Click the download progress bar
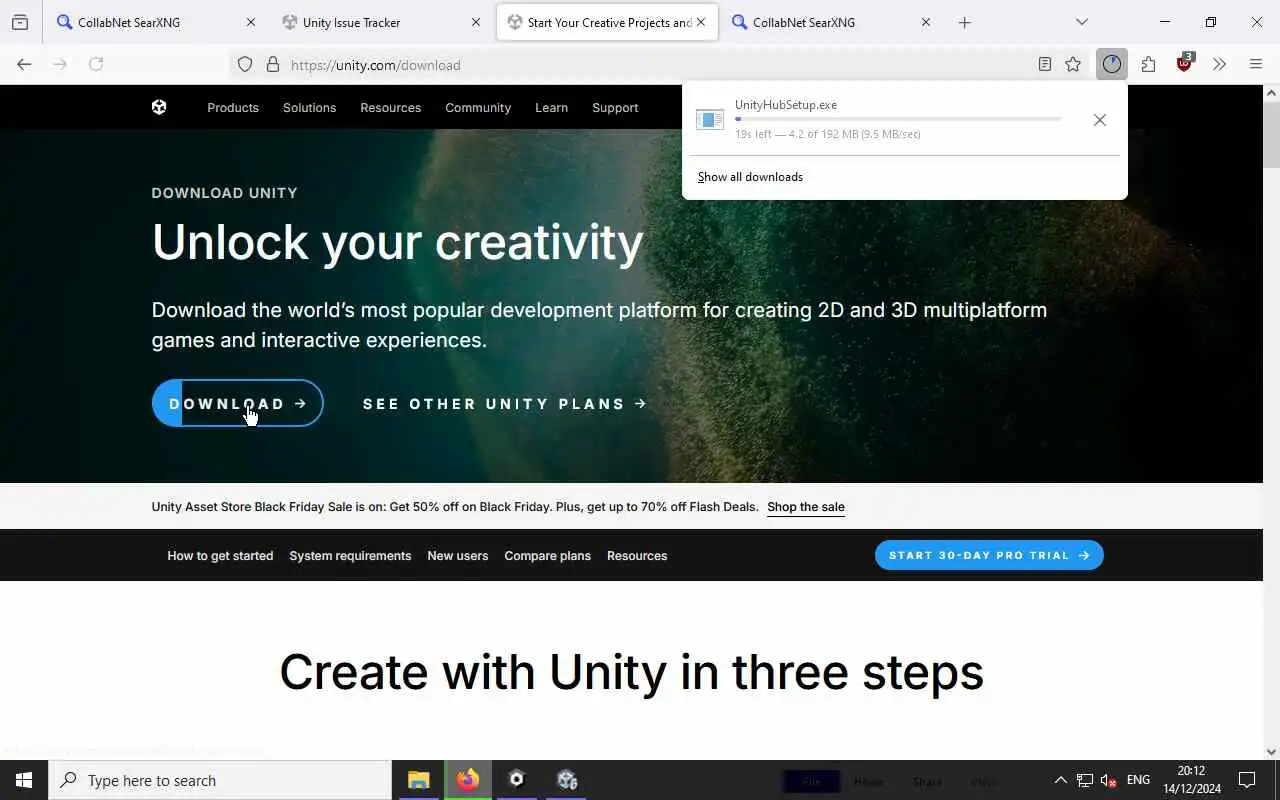Viewport: 1280px width, 800px height. coord(898,119)
